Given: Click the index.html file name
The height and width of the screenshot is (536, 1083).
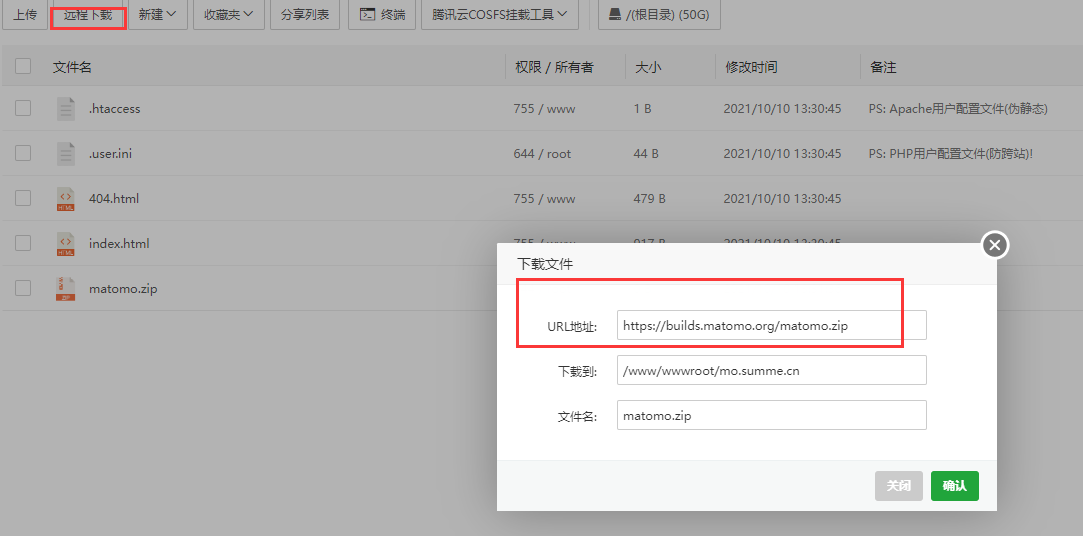Looking at the screenshot, I should pos(119,244).
